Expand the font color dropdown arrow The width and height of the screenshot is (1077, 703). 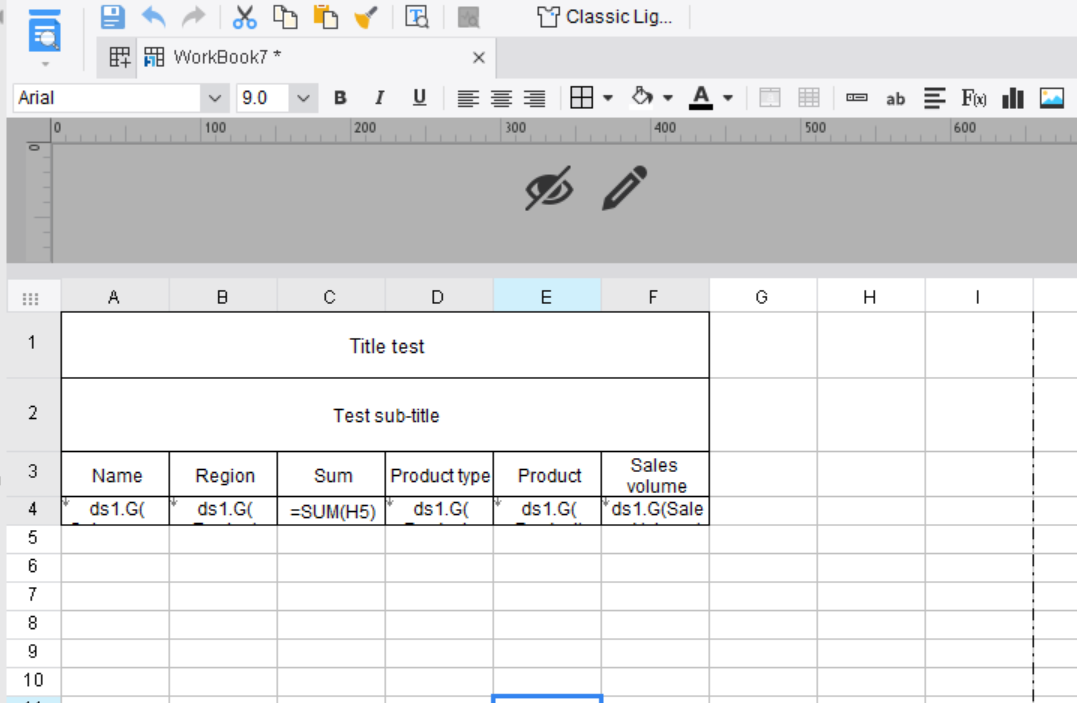coord(728,98)
